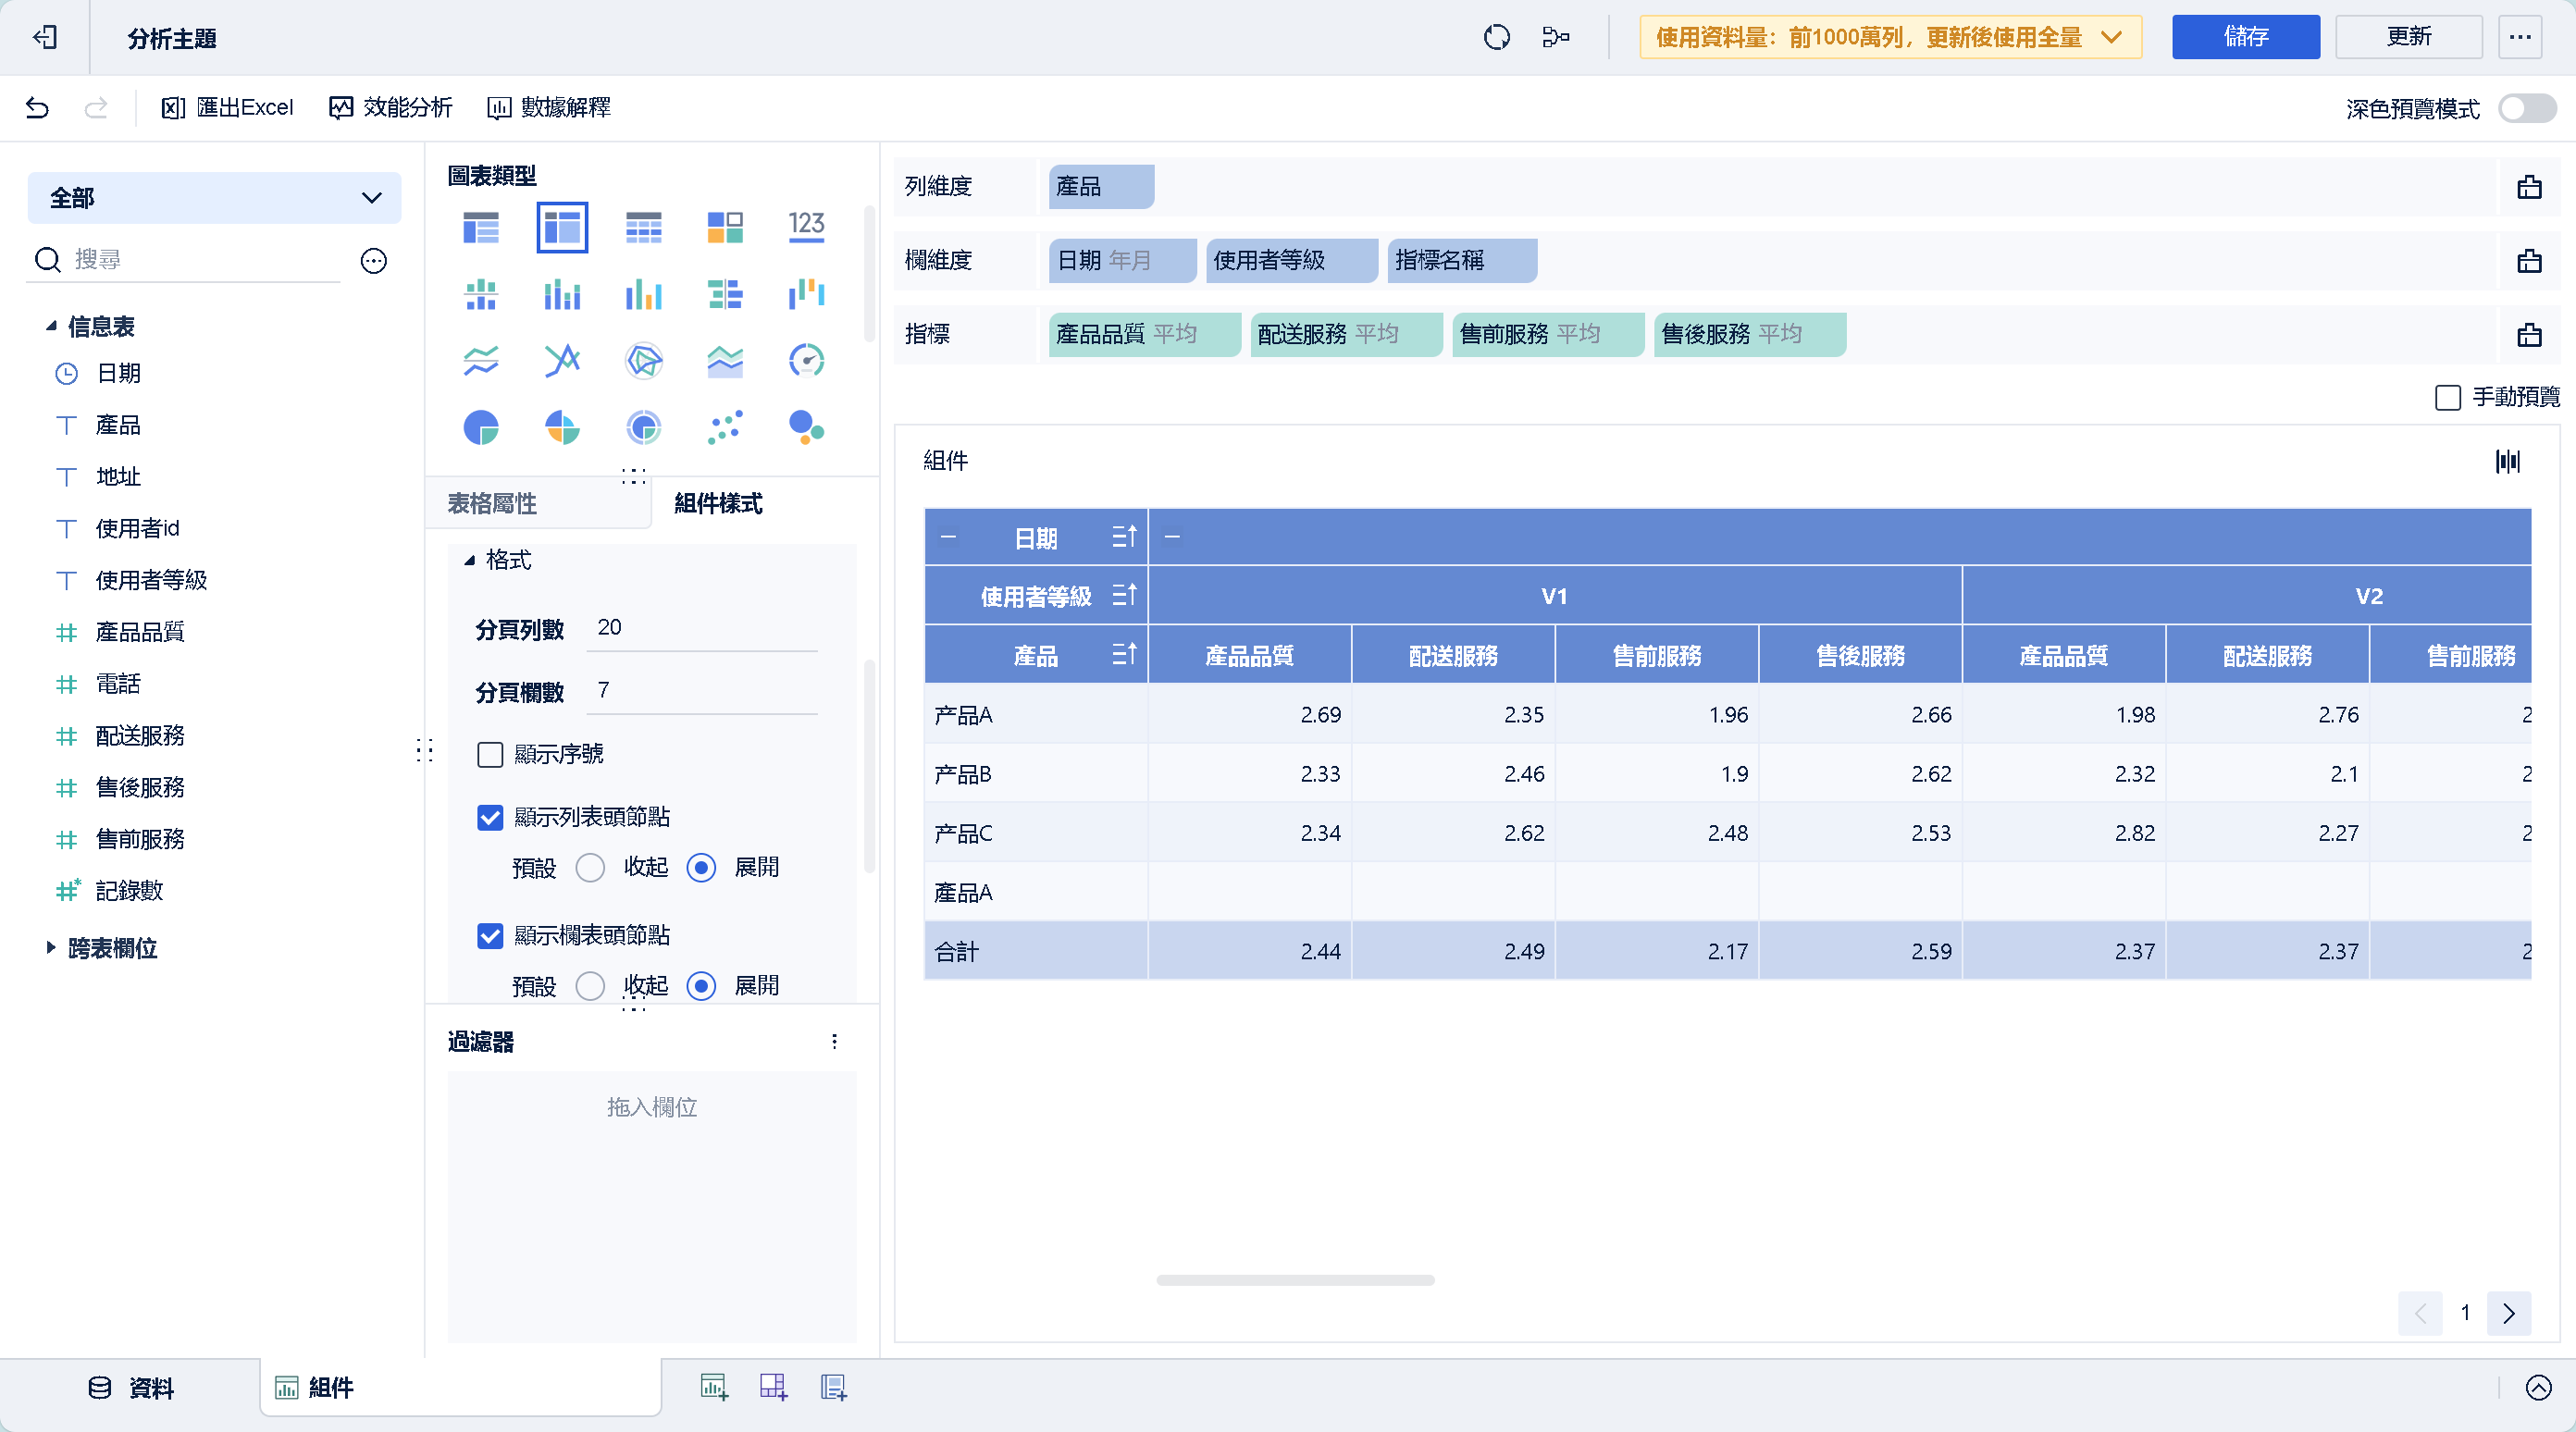
Task: Select the gauge chart type icon
Action: pos(806,360)
